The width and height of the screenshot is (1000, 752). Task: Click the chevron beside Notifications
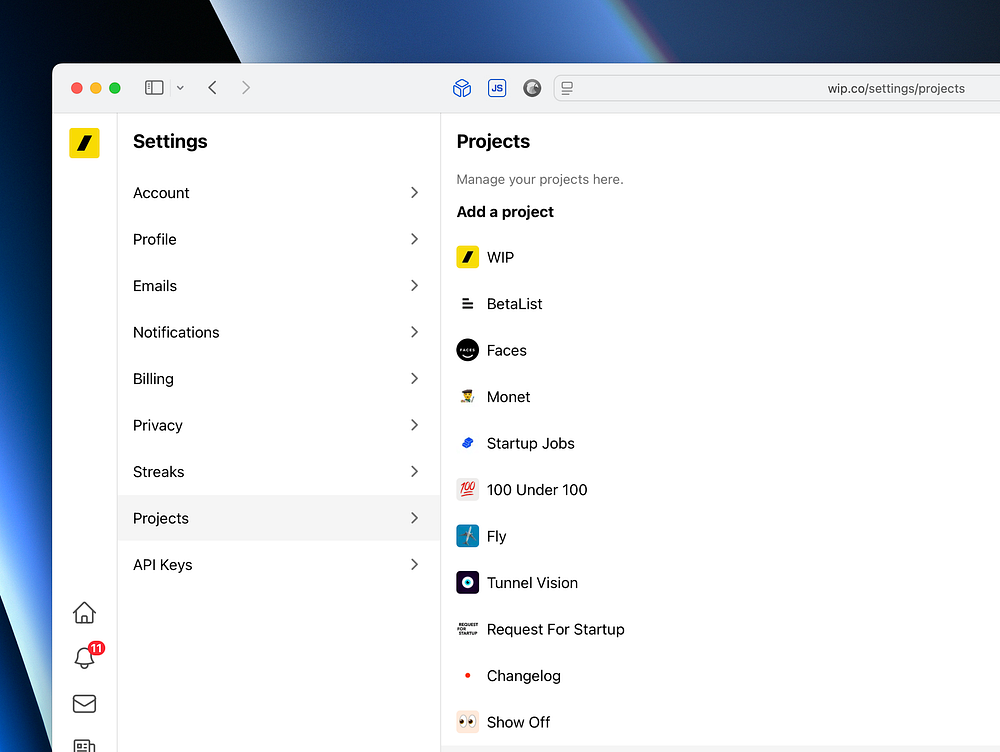(415, 332)
